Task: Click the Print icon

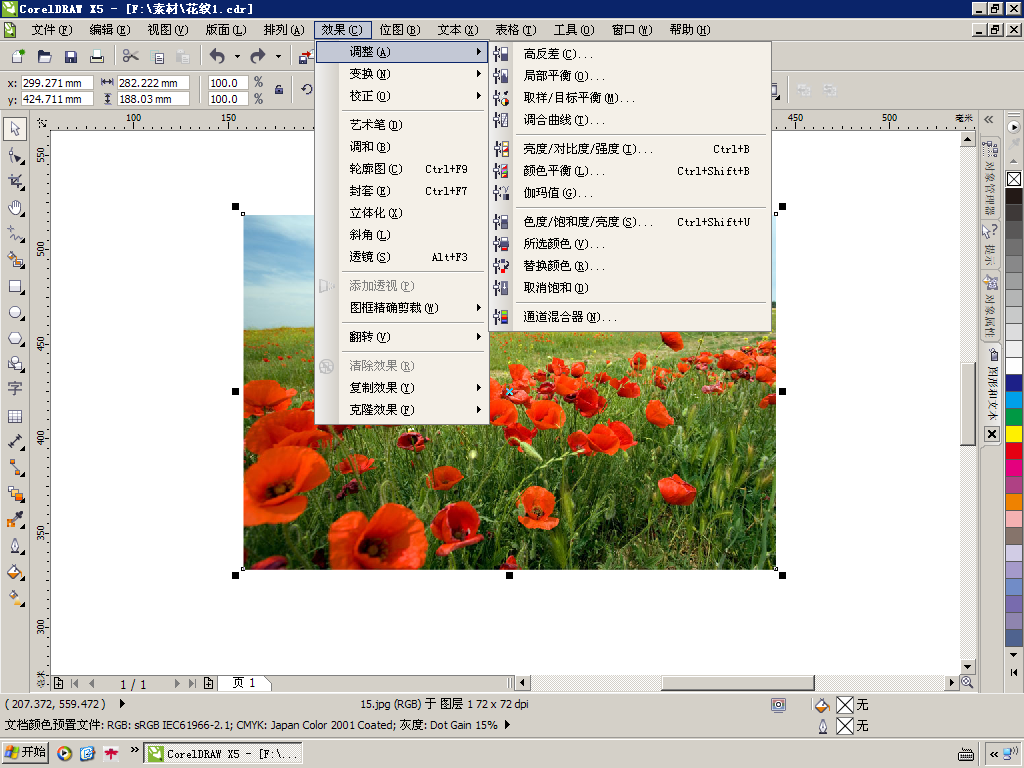Action: (x=97, y=57)
